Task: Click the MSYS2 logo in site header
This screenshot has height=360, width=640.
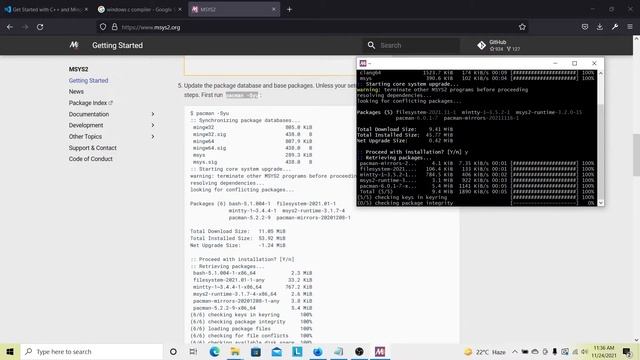Action: pos(73,45)
